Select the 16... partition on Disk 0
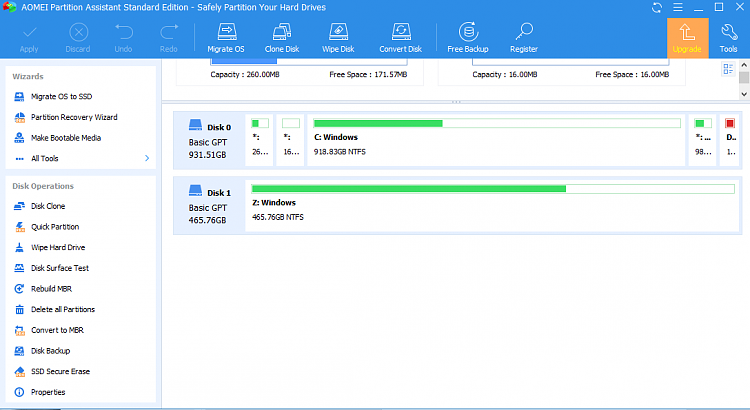The height and width of the screenshot is (410, 750). 290,140
